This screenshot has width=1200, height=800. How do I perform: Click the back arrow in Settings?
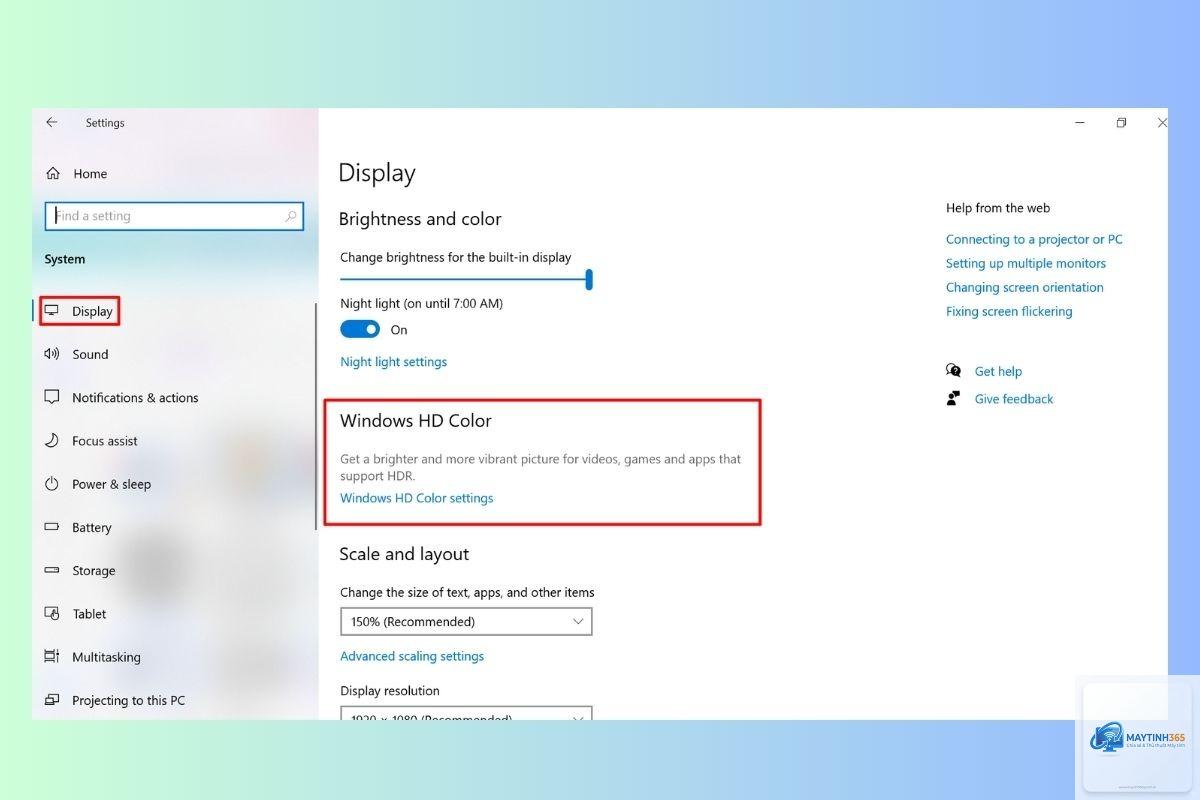[x=52, y=122]
